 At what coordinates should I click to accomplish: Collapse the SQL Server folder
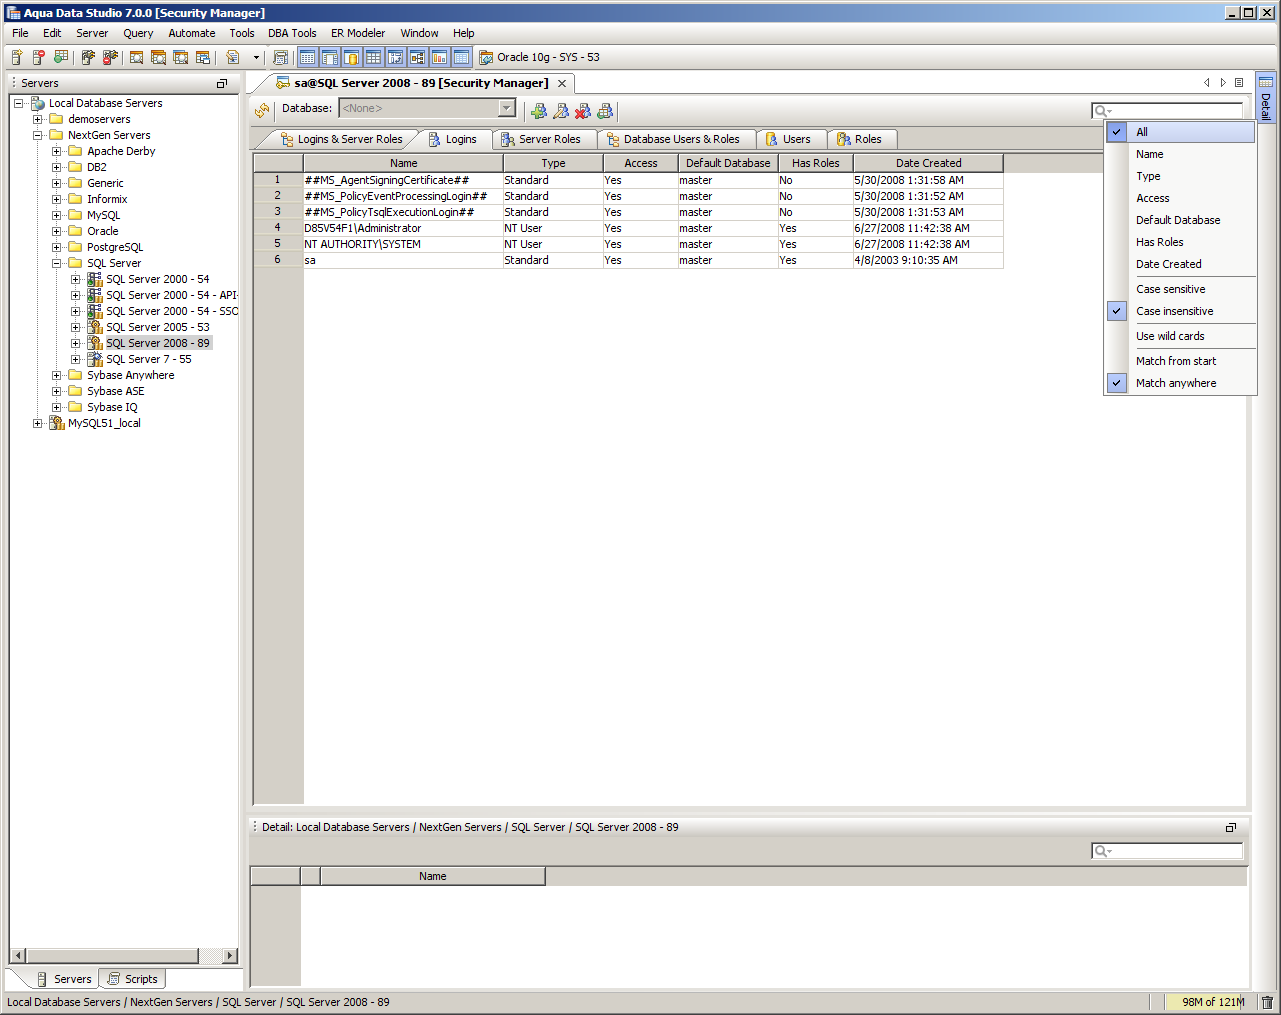point(56,263)
